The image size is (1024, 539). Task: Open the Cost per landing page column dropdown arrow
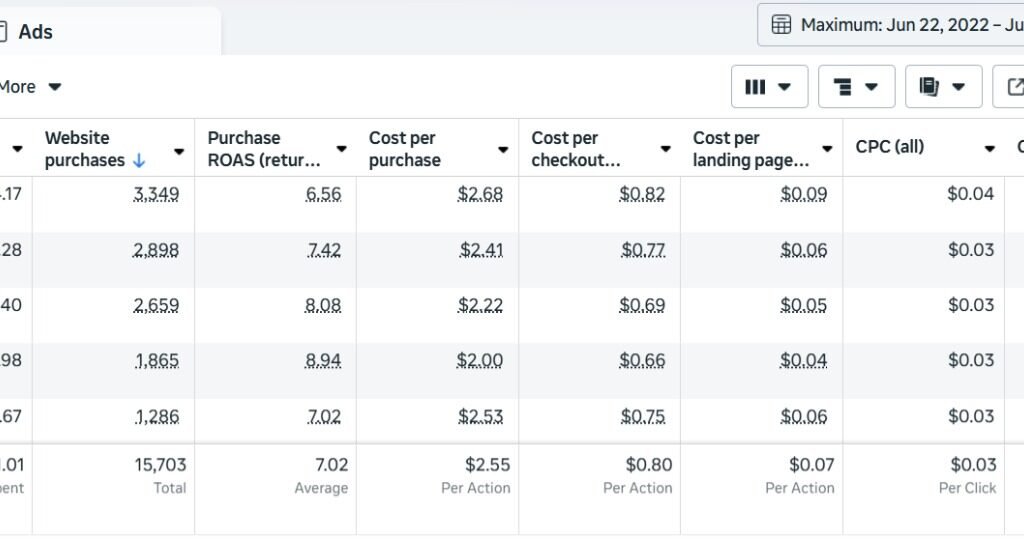click(x=827, y=150)
